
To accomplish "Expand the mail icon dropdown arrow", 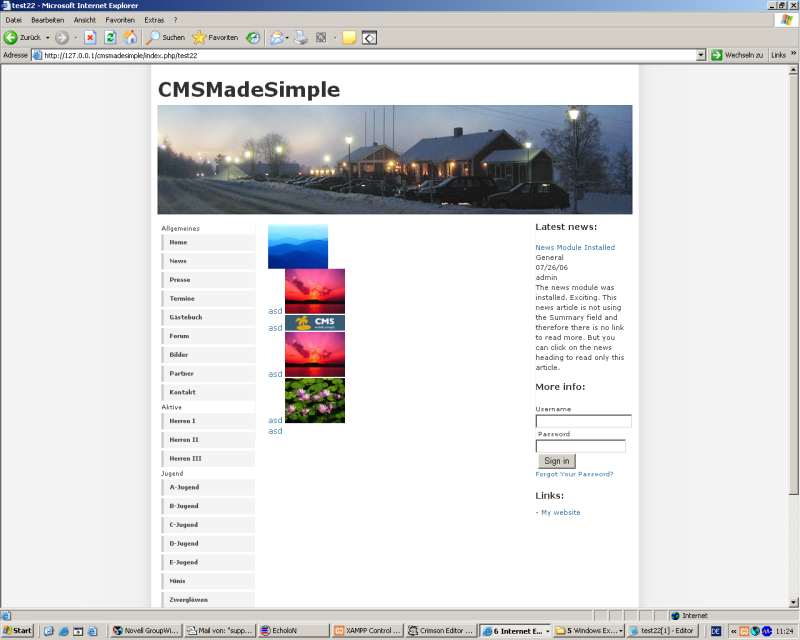I will 288,37.
